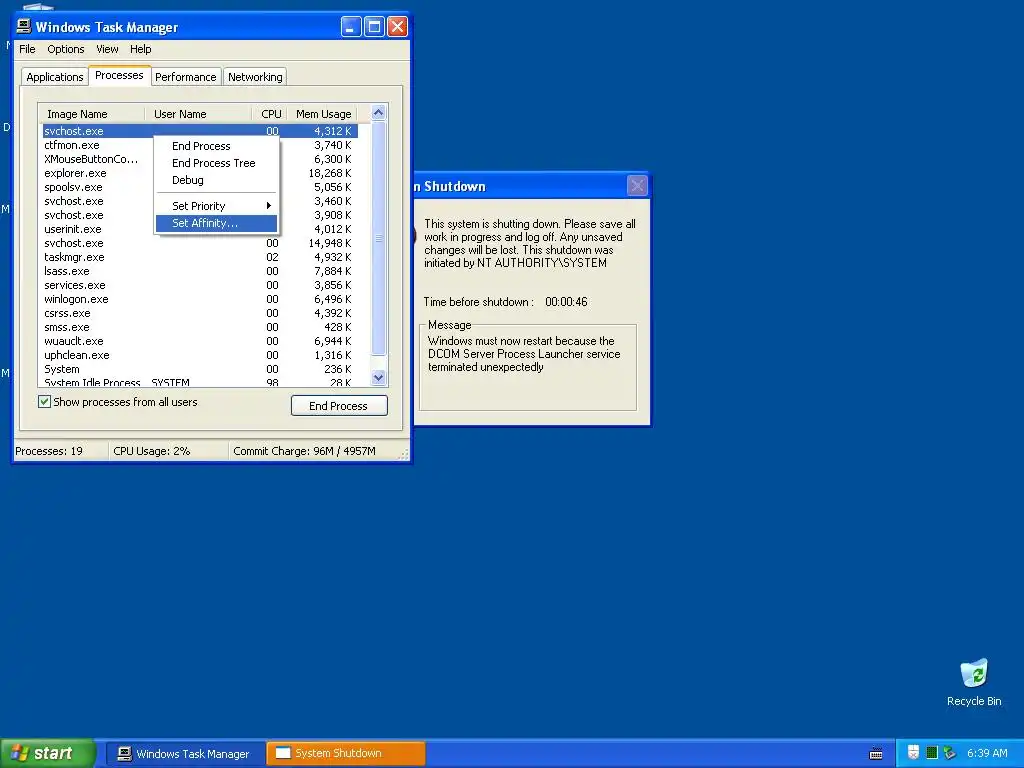Click Processes: 19 in status bar
Viewport: 1024px width, 768px height.
[49, 451]
